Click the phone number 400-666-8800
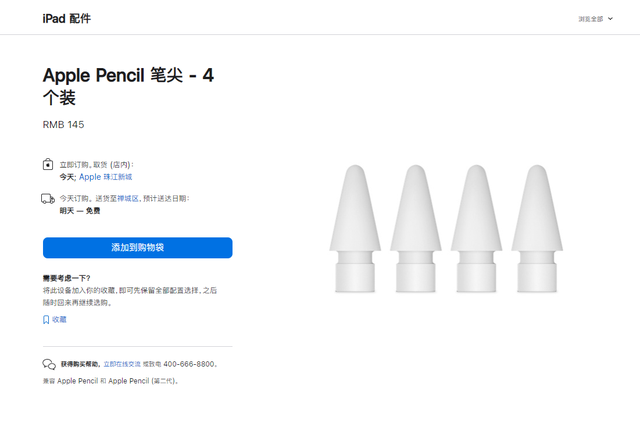The height and width of the screenshot is (423, 640). coord(191,365)
